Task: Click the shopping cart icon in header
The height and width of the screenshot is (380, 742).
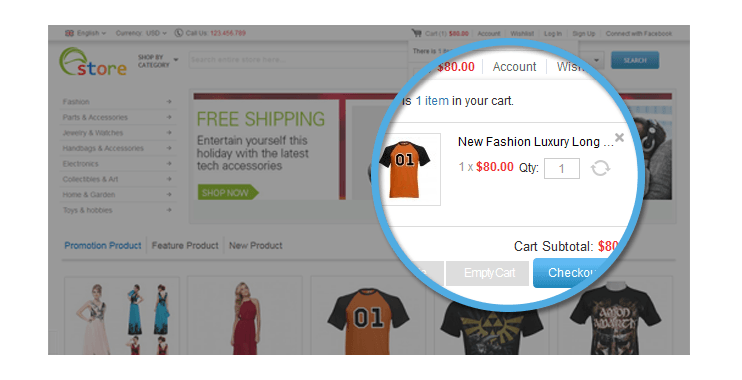Action: [416, 33]
